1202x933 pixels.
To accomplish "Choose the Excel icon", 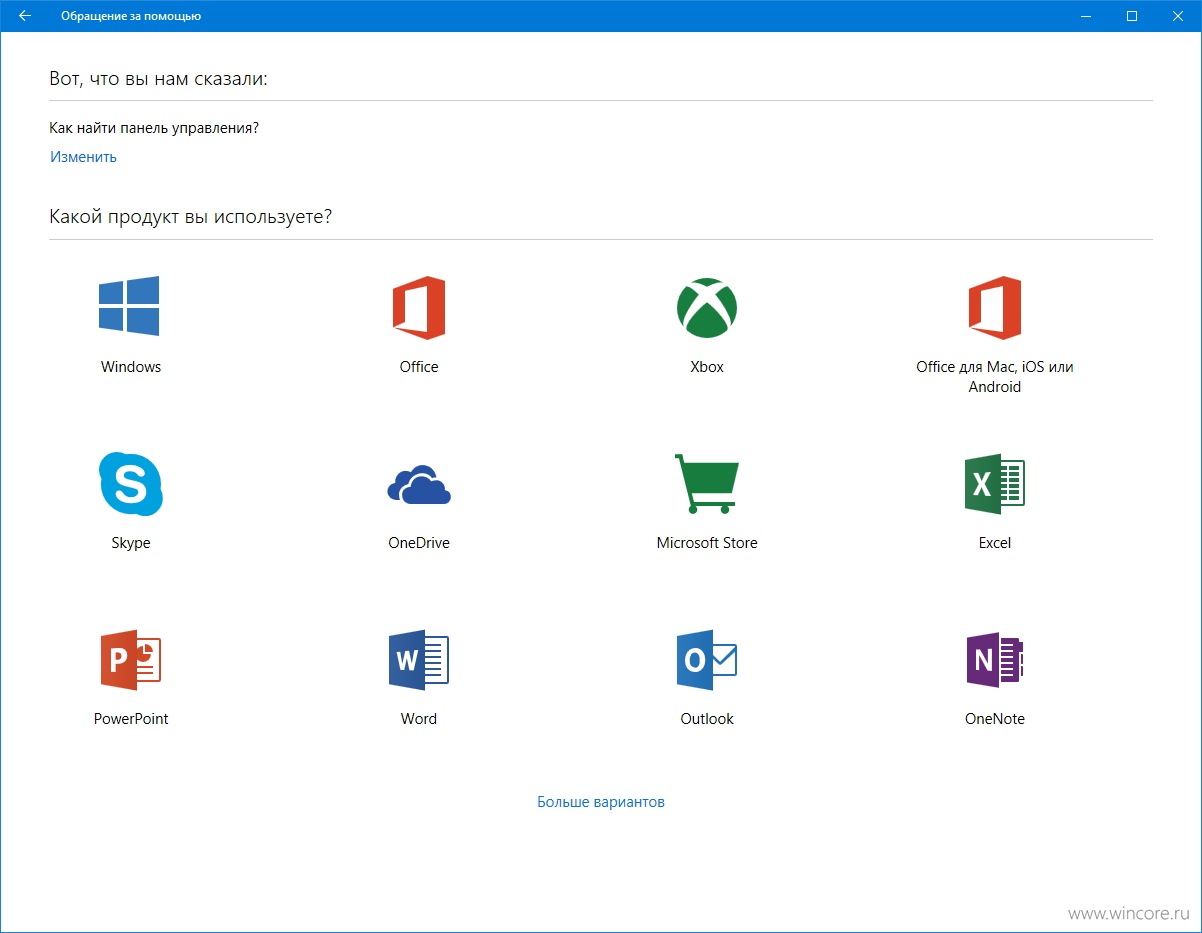I will [x=995, y=484].
